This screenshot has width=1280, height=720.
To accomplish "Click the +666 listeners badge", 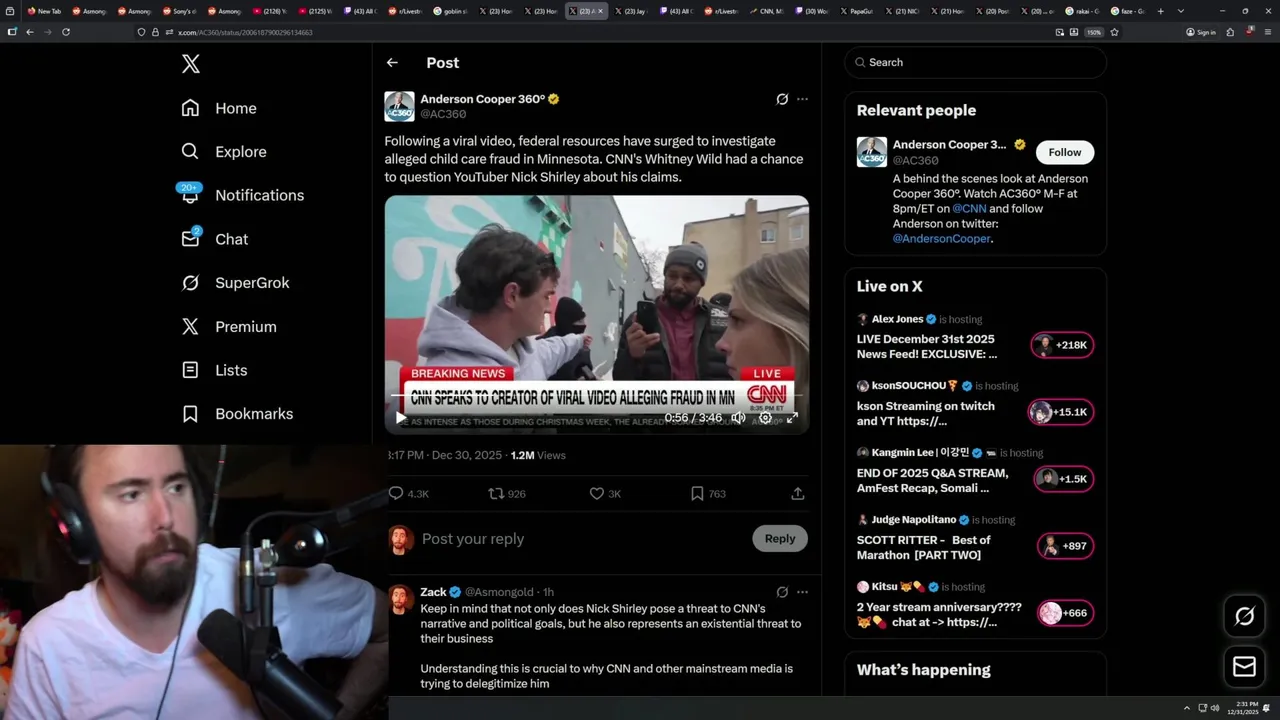I will (1066, 613).
